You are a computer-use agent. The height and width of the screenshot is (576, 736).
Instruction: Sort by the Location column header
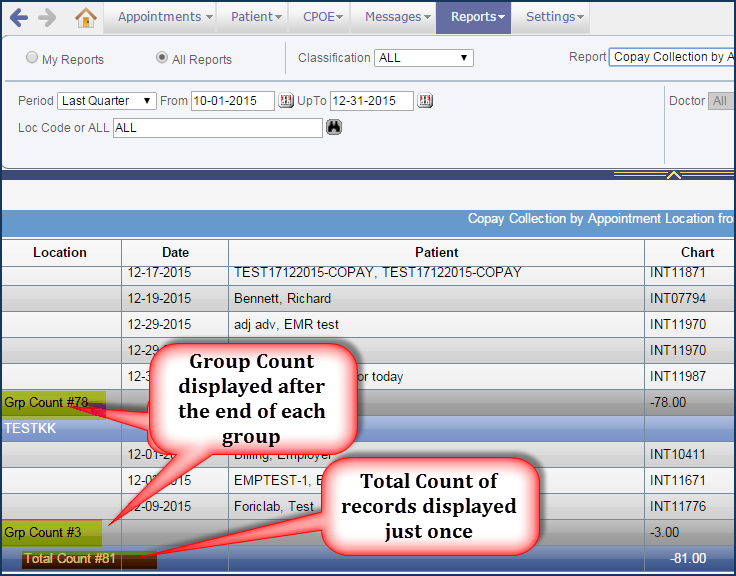click(x=60, y=253)
